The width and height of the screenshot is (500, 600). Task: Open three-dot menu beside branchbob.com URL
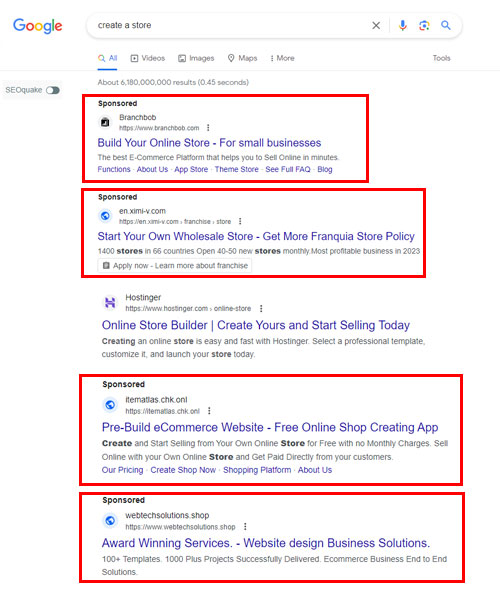point(208,128)
